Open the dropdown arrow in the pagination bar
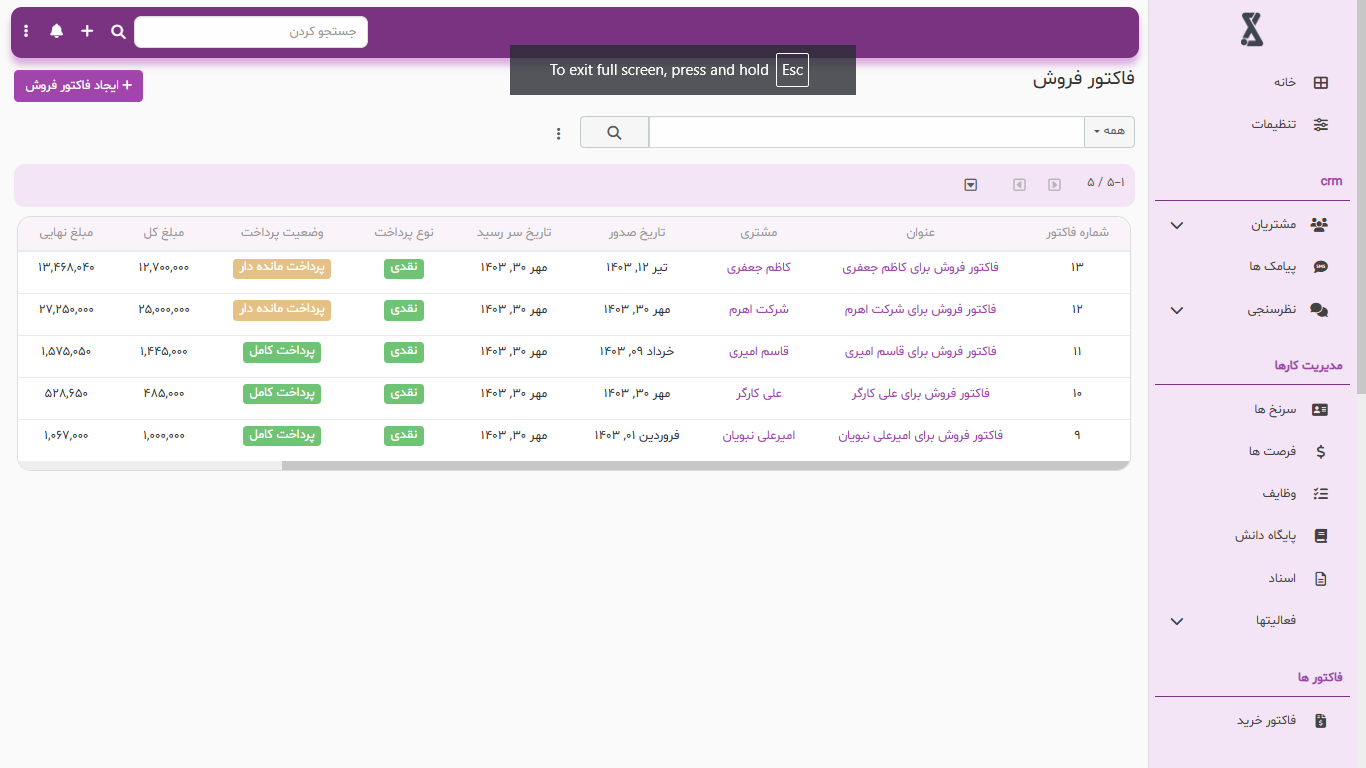The height and width of the screenshot is (768, 1366). pos(970,185)
